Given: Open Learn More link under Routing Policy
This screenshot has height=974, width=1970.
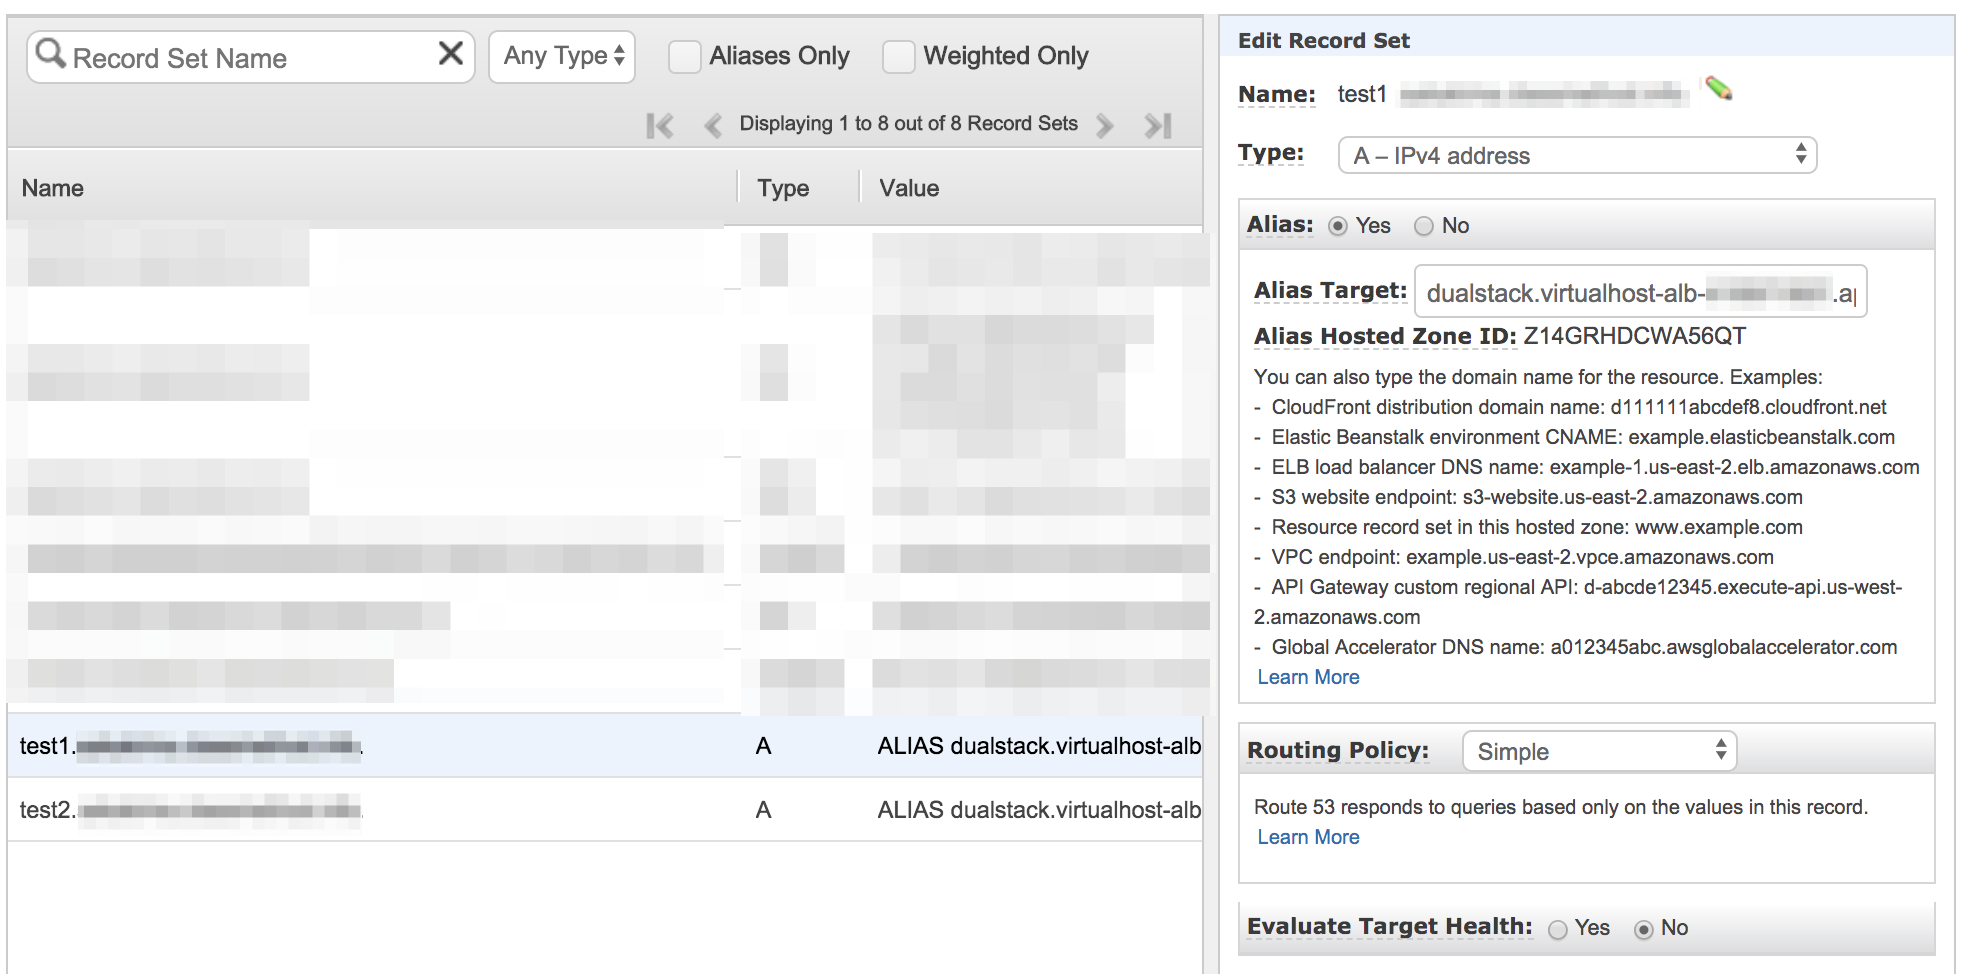Looking at the screenshot, I should pos(1308,837).
